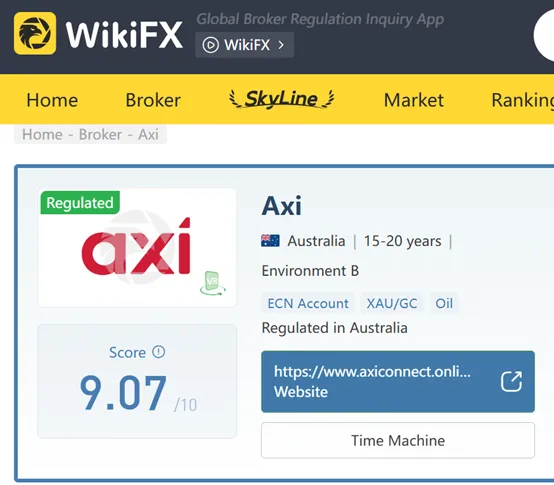
Task: Click the Time Machine button
Action: pyautogui.click(x=398, y=440)
